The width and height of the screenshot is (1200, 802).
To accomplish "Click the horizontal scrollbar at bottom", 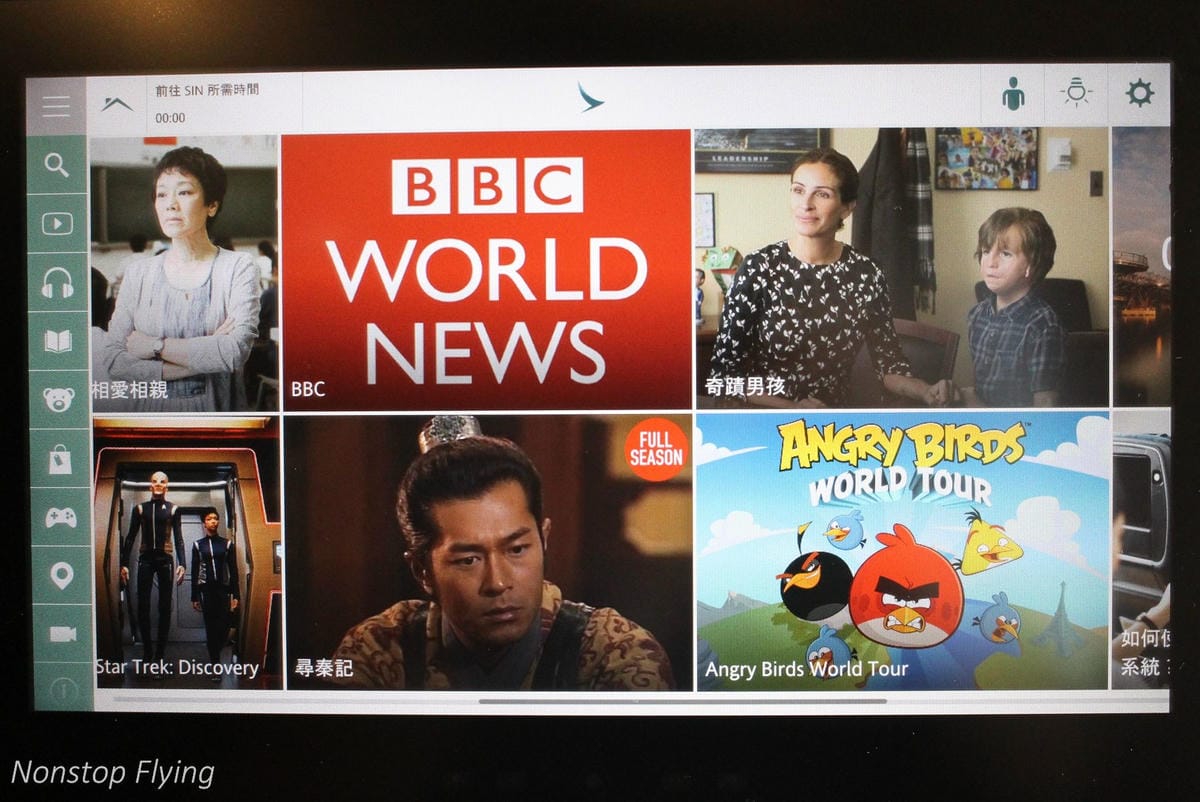I will 682,701.
